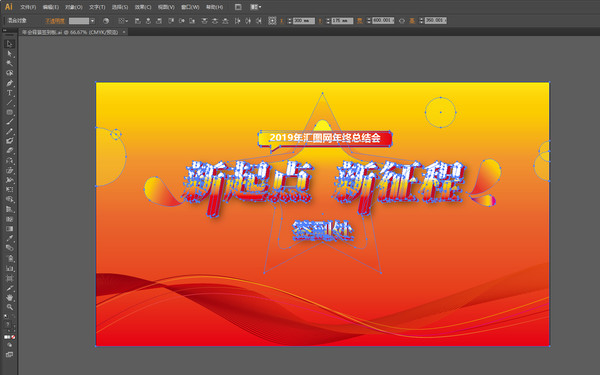
Task: Click vertical distribute top icon
Action: coord(204,21)
